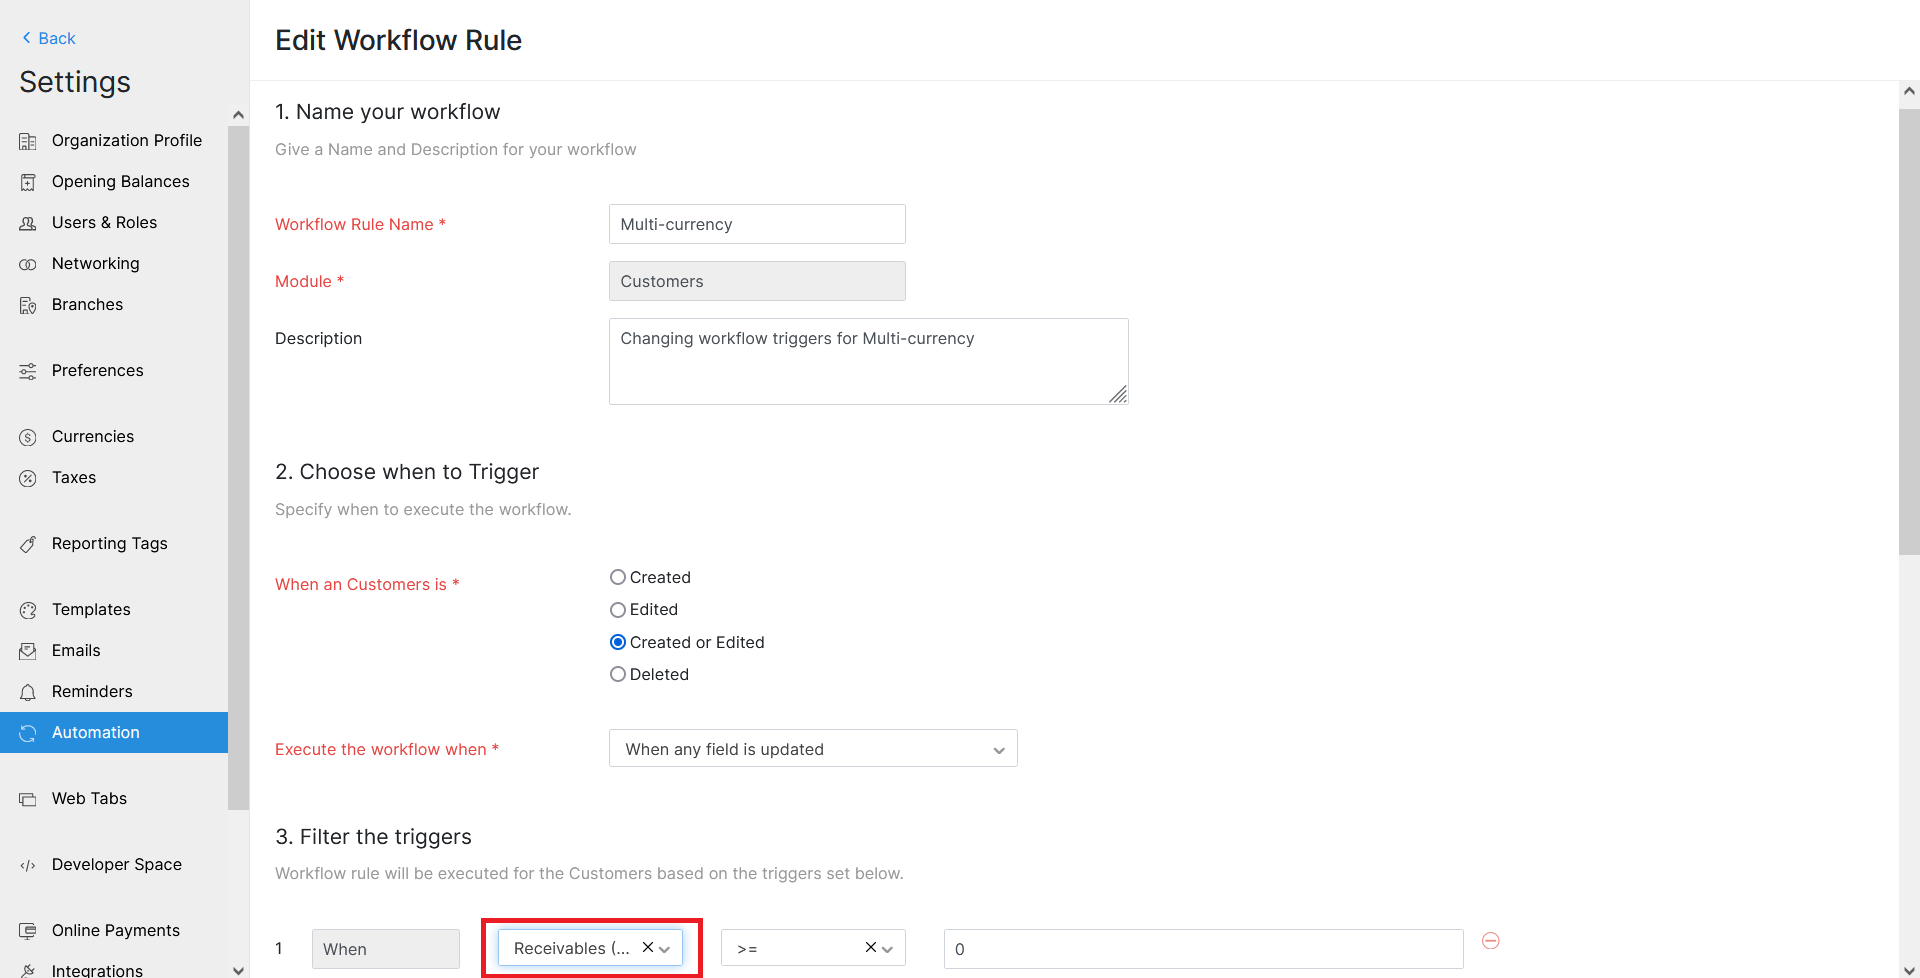Open the 'When any field is updated' dropdown
This screenshot has height=978, width=1920.
click(812, 748)
